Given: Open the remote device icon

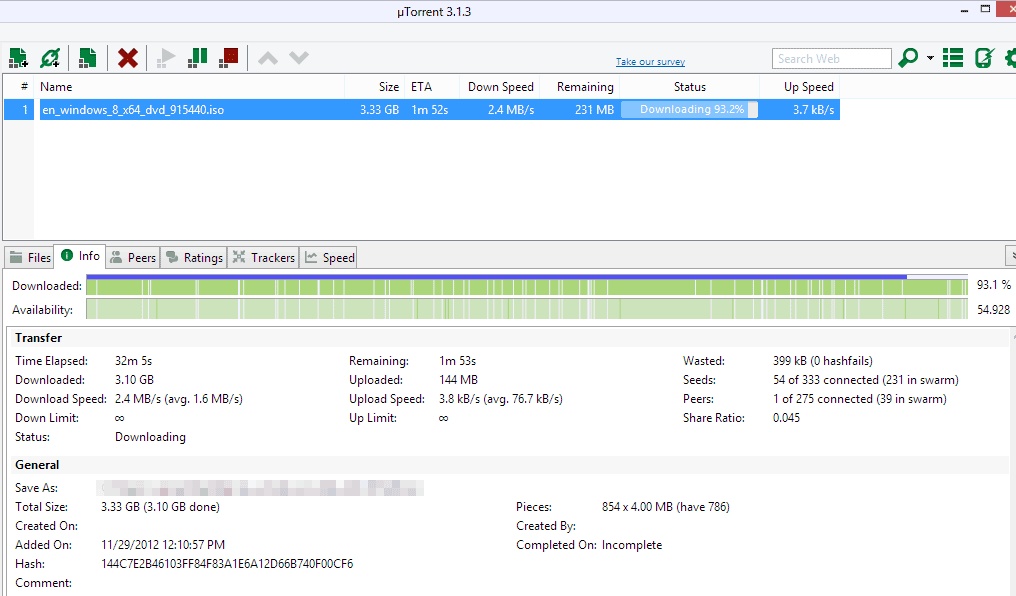Looking at the screenshot, I should tap(984, 58).
